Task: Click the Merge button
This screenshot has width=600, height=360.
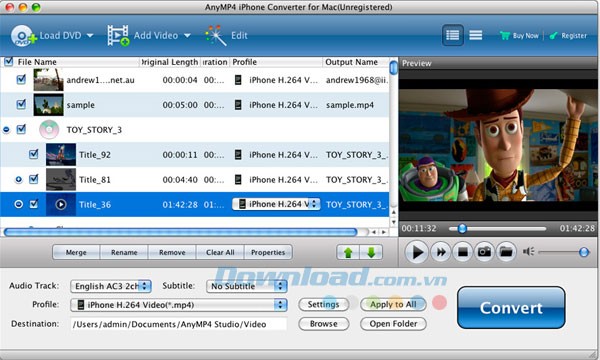Action: coord(76,252)
